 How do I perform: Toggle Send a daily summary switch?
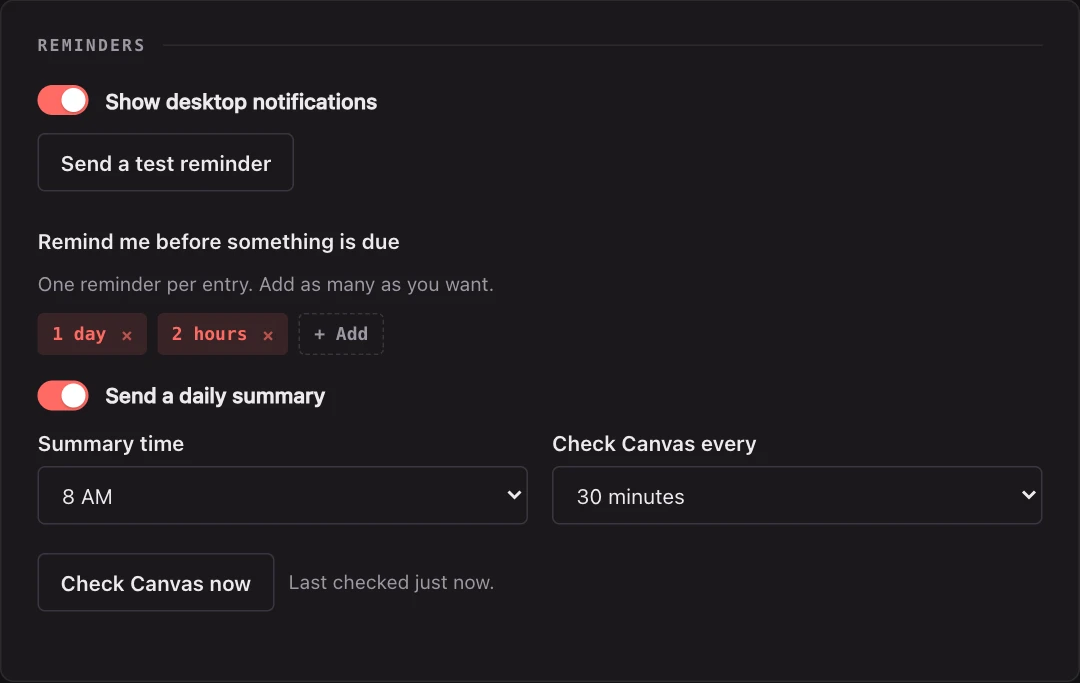(x=63, y=396)
